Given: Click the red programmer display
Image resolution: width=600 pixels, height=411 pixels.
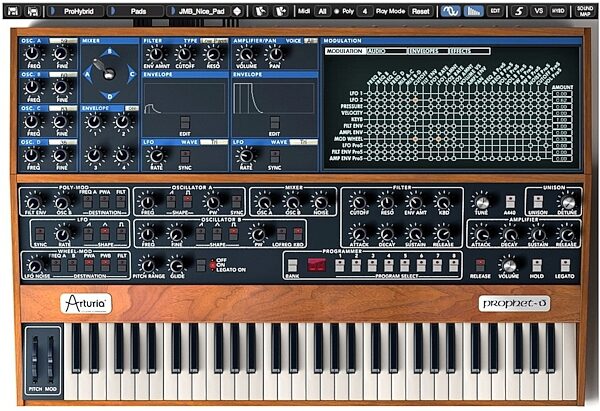Looking at the screenshot, I should 317,265.
